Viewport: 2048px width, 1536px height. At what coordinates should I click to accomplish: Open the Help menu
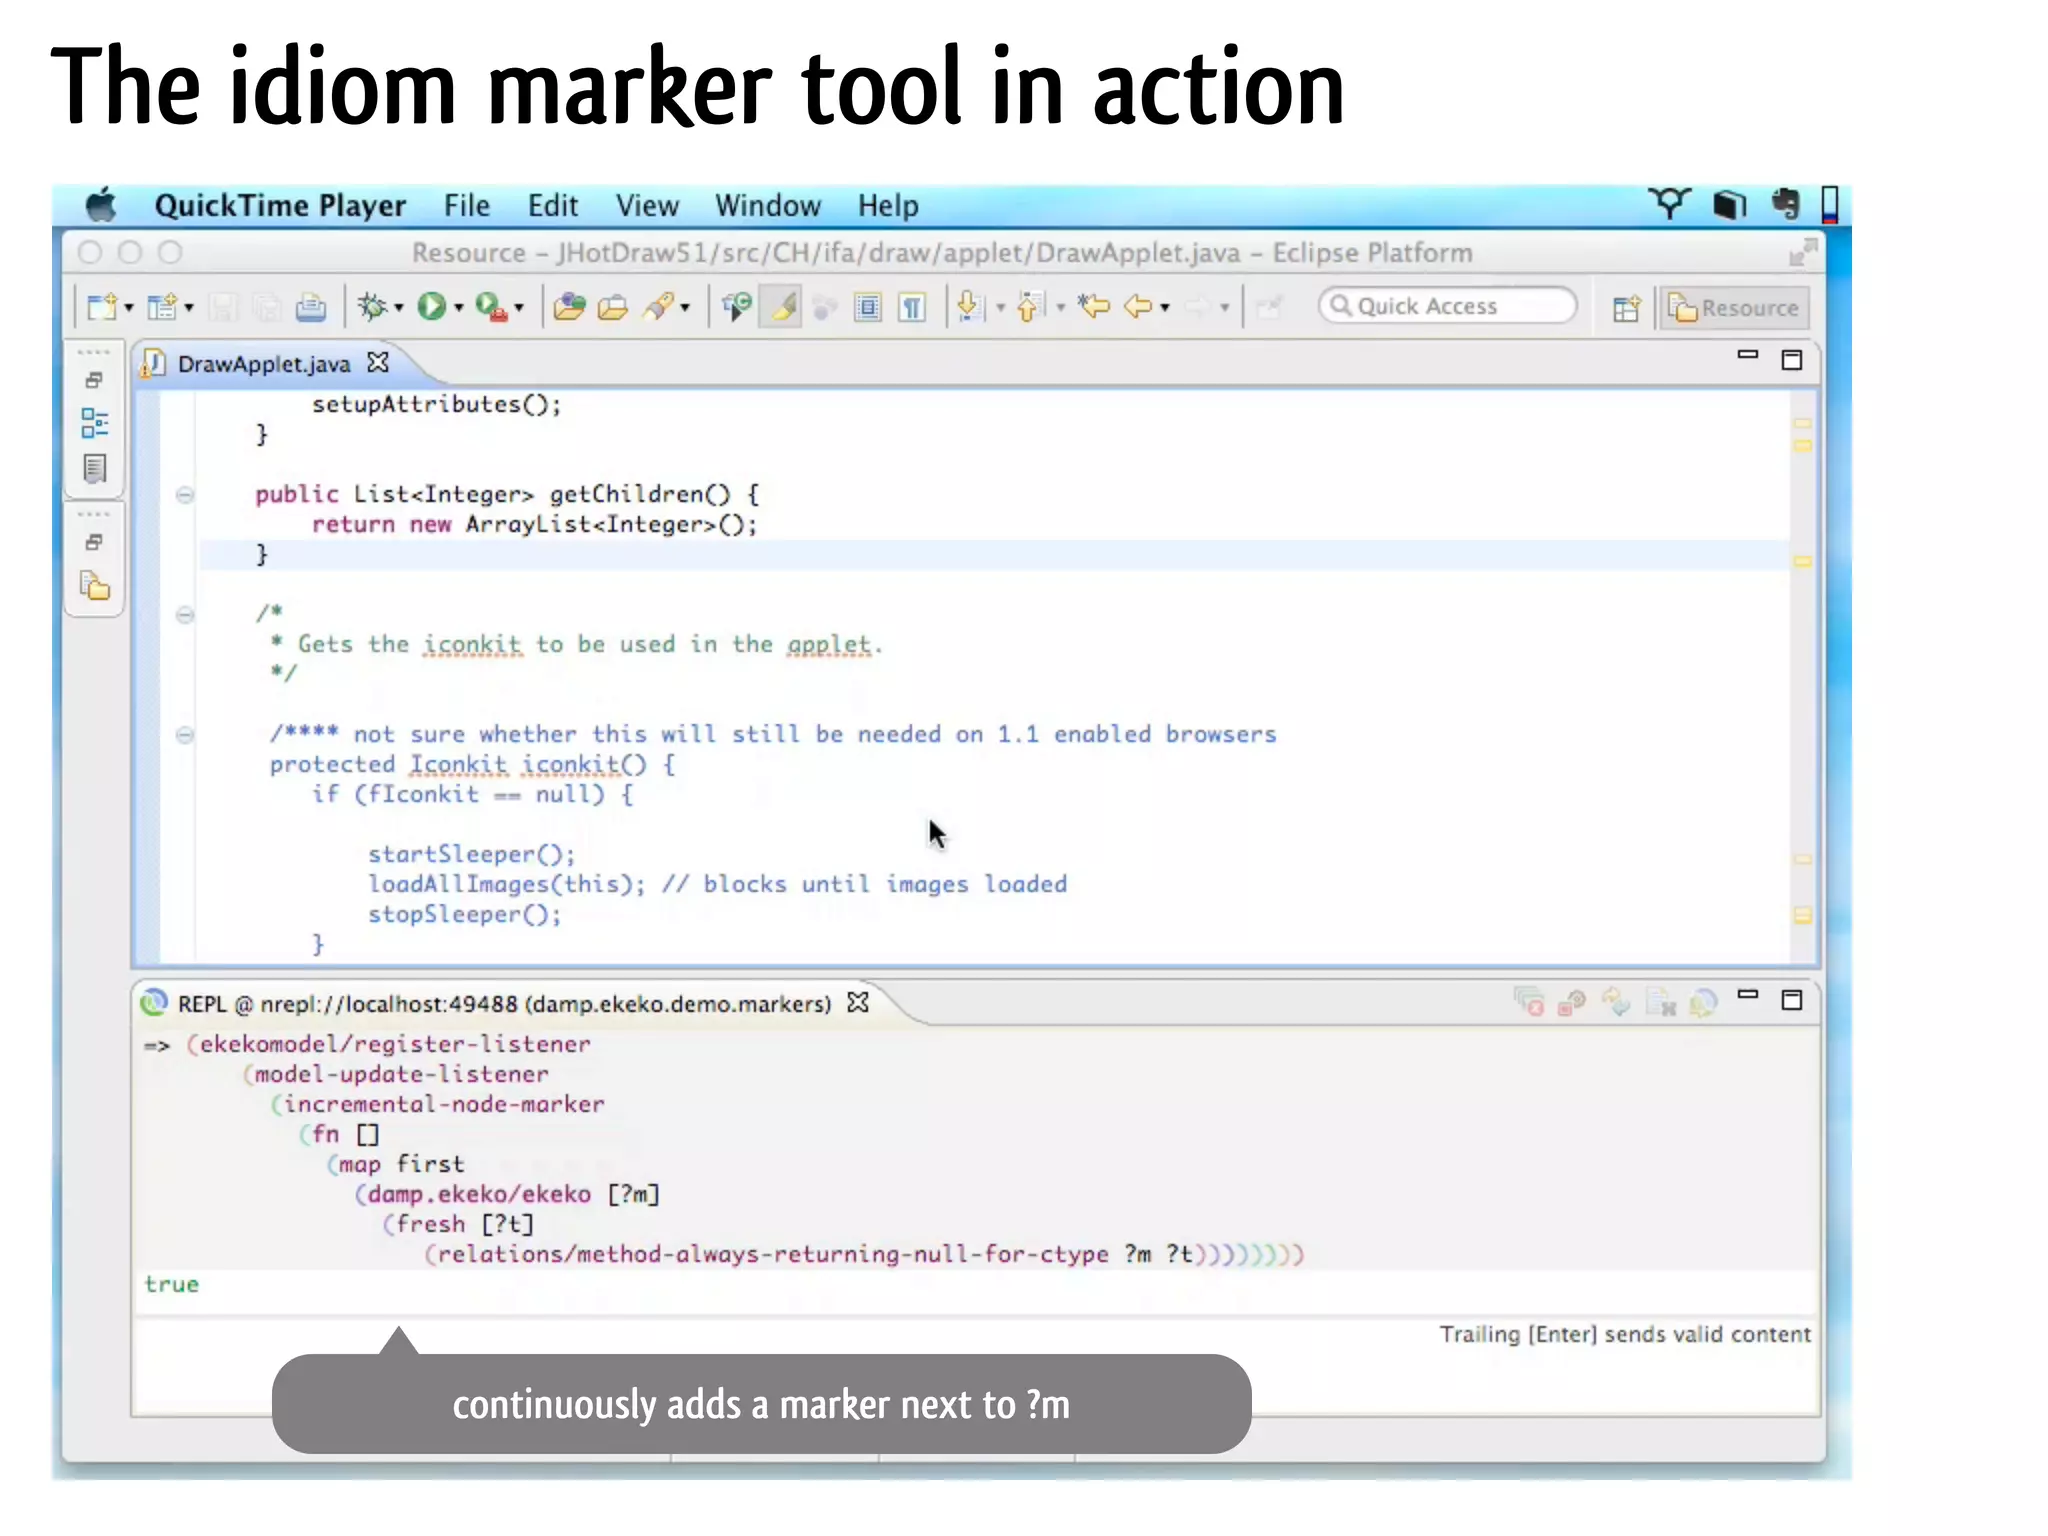pyautogui.click(x=888, y=206)
